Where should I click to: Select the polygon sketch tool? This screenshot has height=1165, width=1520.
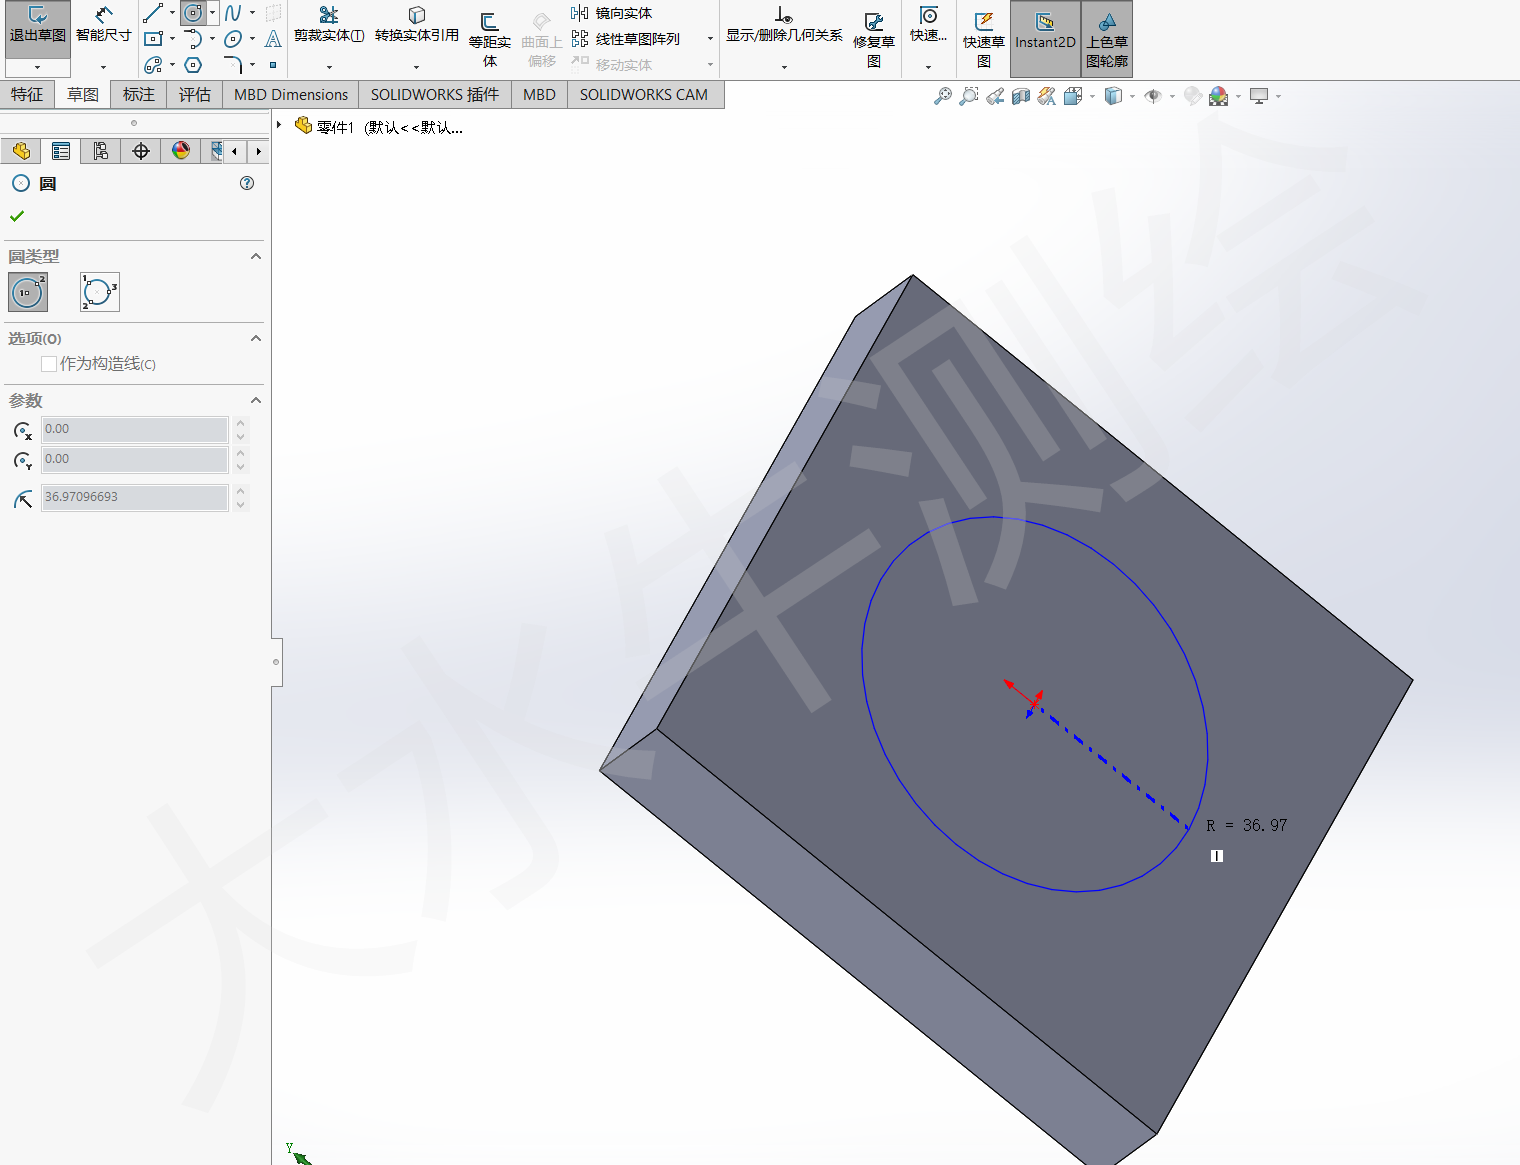click(x=194, y=65)
